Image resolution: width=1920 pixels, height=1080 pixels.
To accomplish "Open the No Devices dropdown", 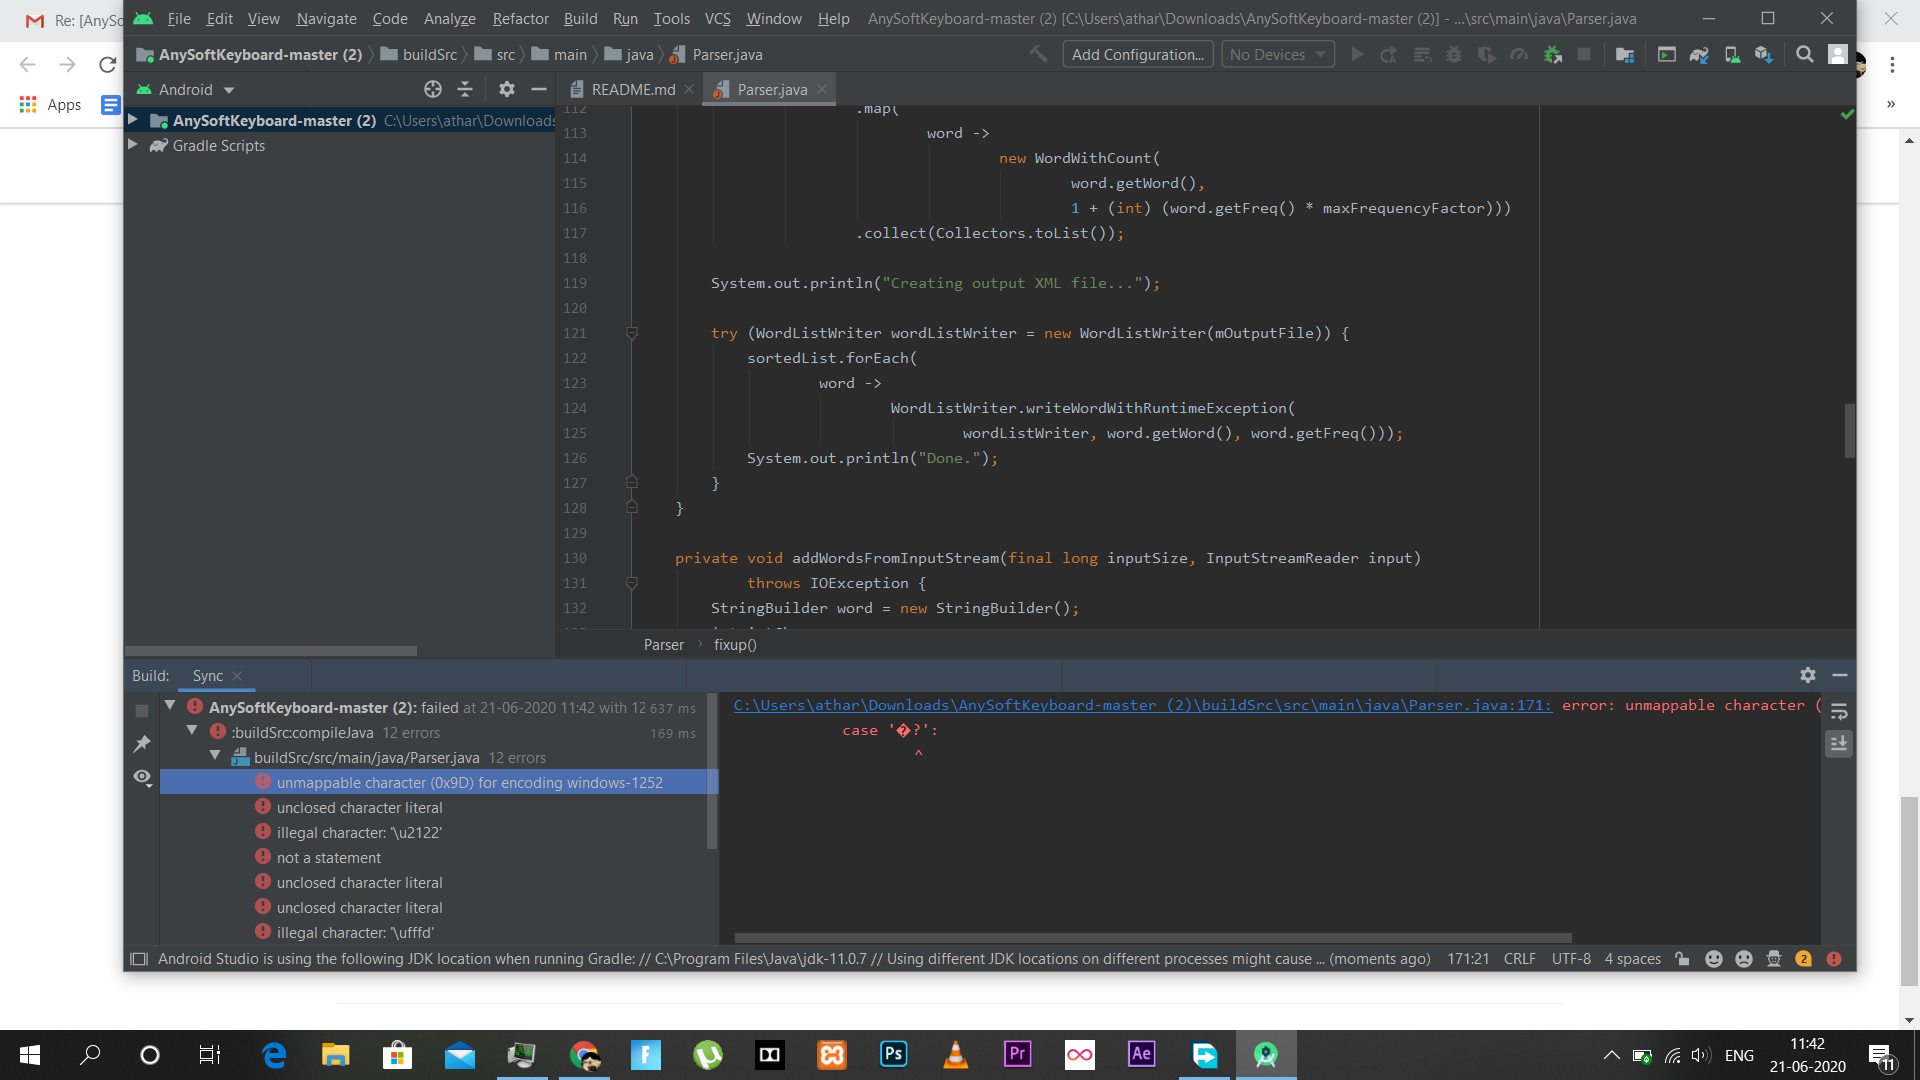I will [1277, 55].
